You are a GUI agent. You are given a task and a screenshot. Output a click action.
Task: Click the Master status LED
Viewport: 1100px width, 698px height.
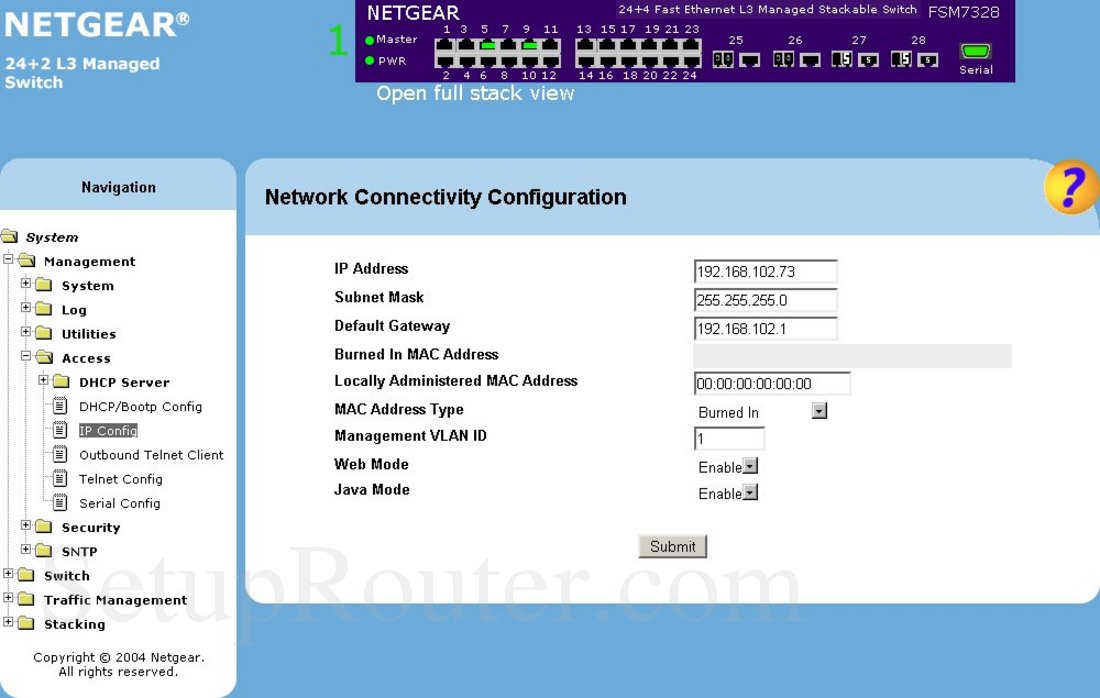[370, 40]
